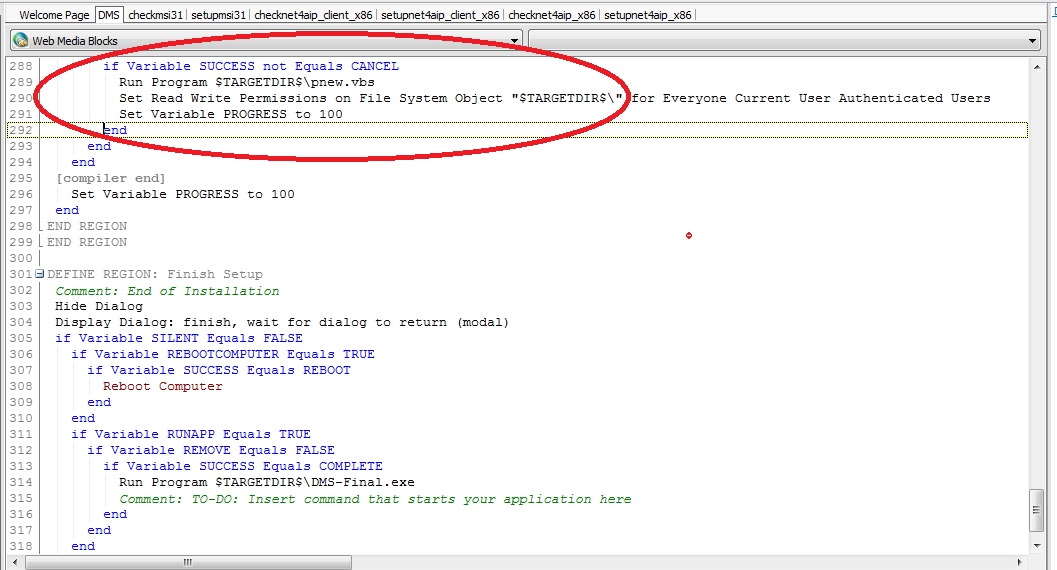Switch to setupnet4aip_client_x86 tab

pyautogui.click(x=440, y=15)
